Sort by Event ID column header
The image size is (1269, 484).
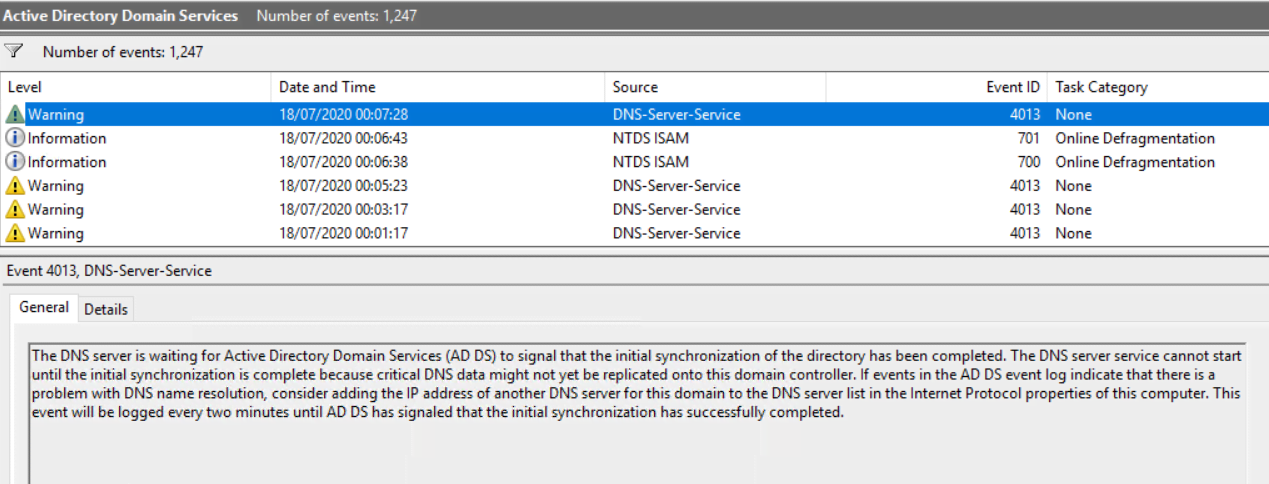tap(937, 87)
